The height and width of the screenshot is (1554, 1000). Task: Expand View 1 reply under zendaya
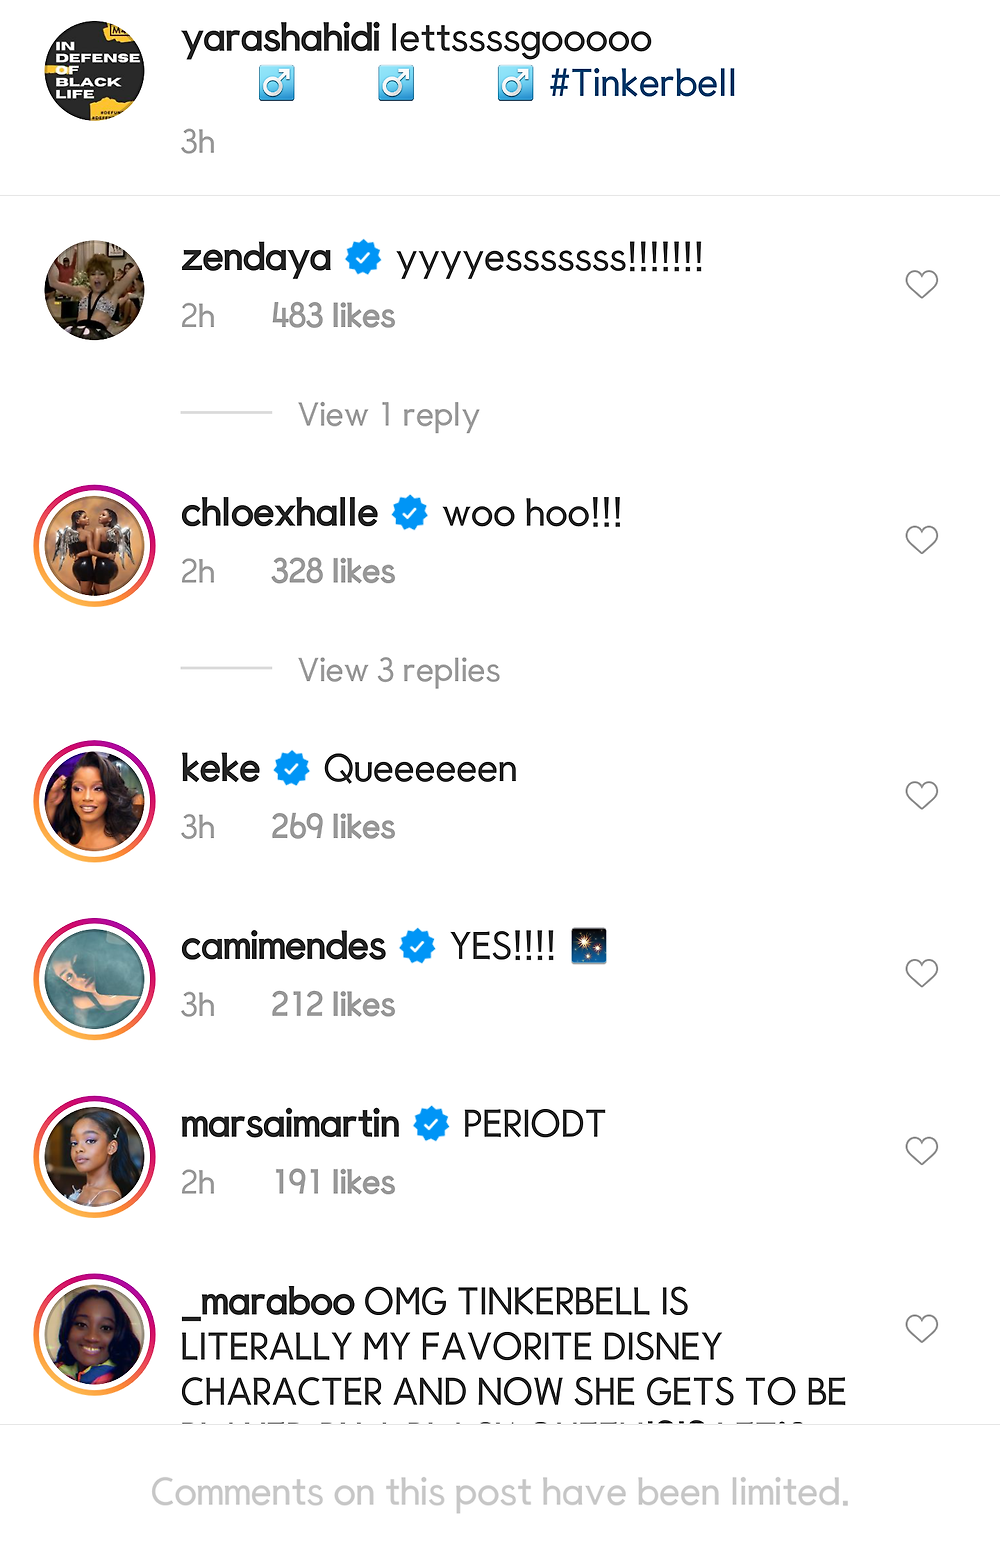click(388, 415)
